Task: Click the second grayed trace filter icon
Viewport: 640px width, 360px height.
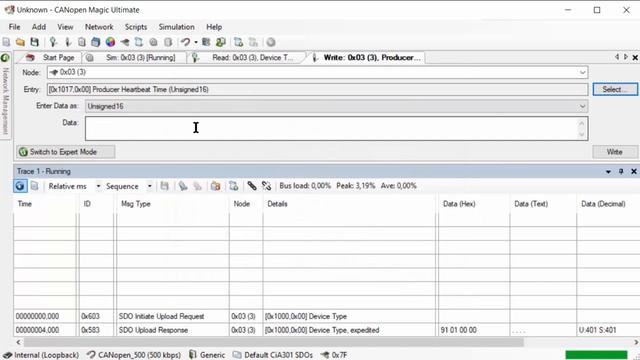Action: point(198,186)
